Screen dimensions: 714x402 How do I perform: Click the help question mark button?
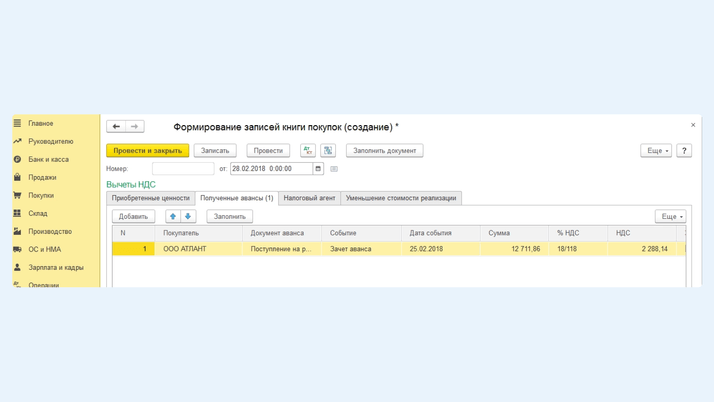(684, 150)
